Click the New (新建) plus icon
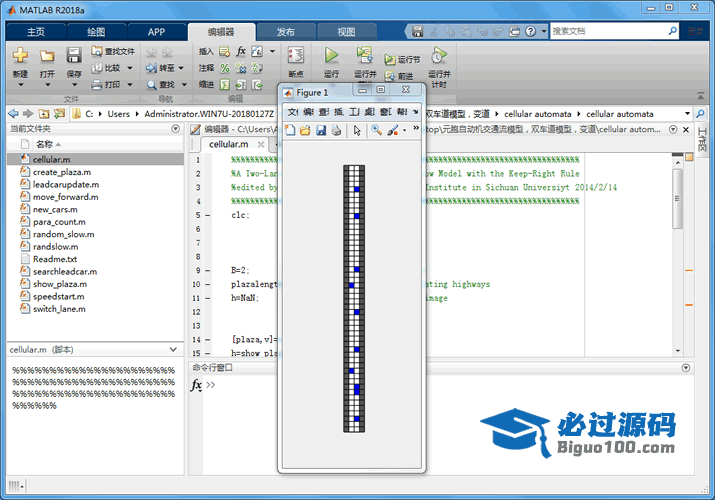 [x=20, y=56]
